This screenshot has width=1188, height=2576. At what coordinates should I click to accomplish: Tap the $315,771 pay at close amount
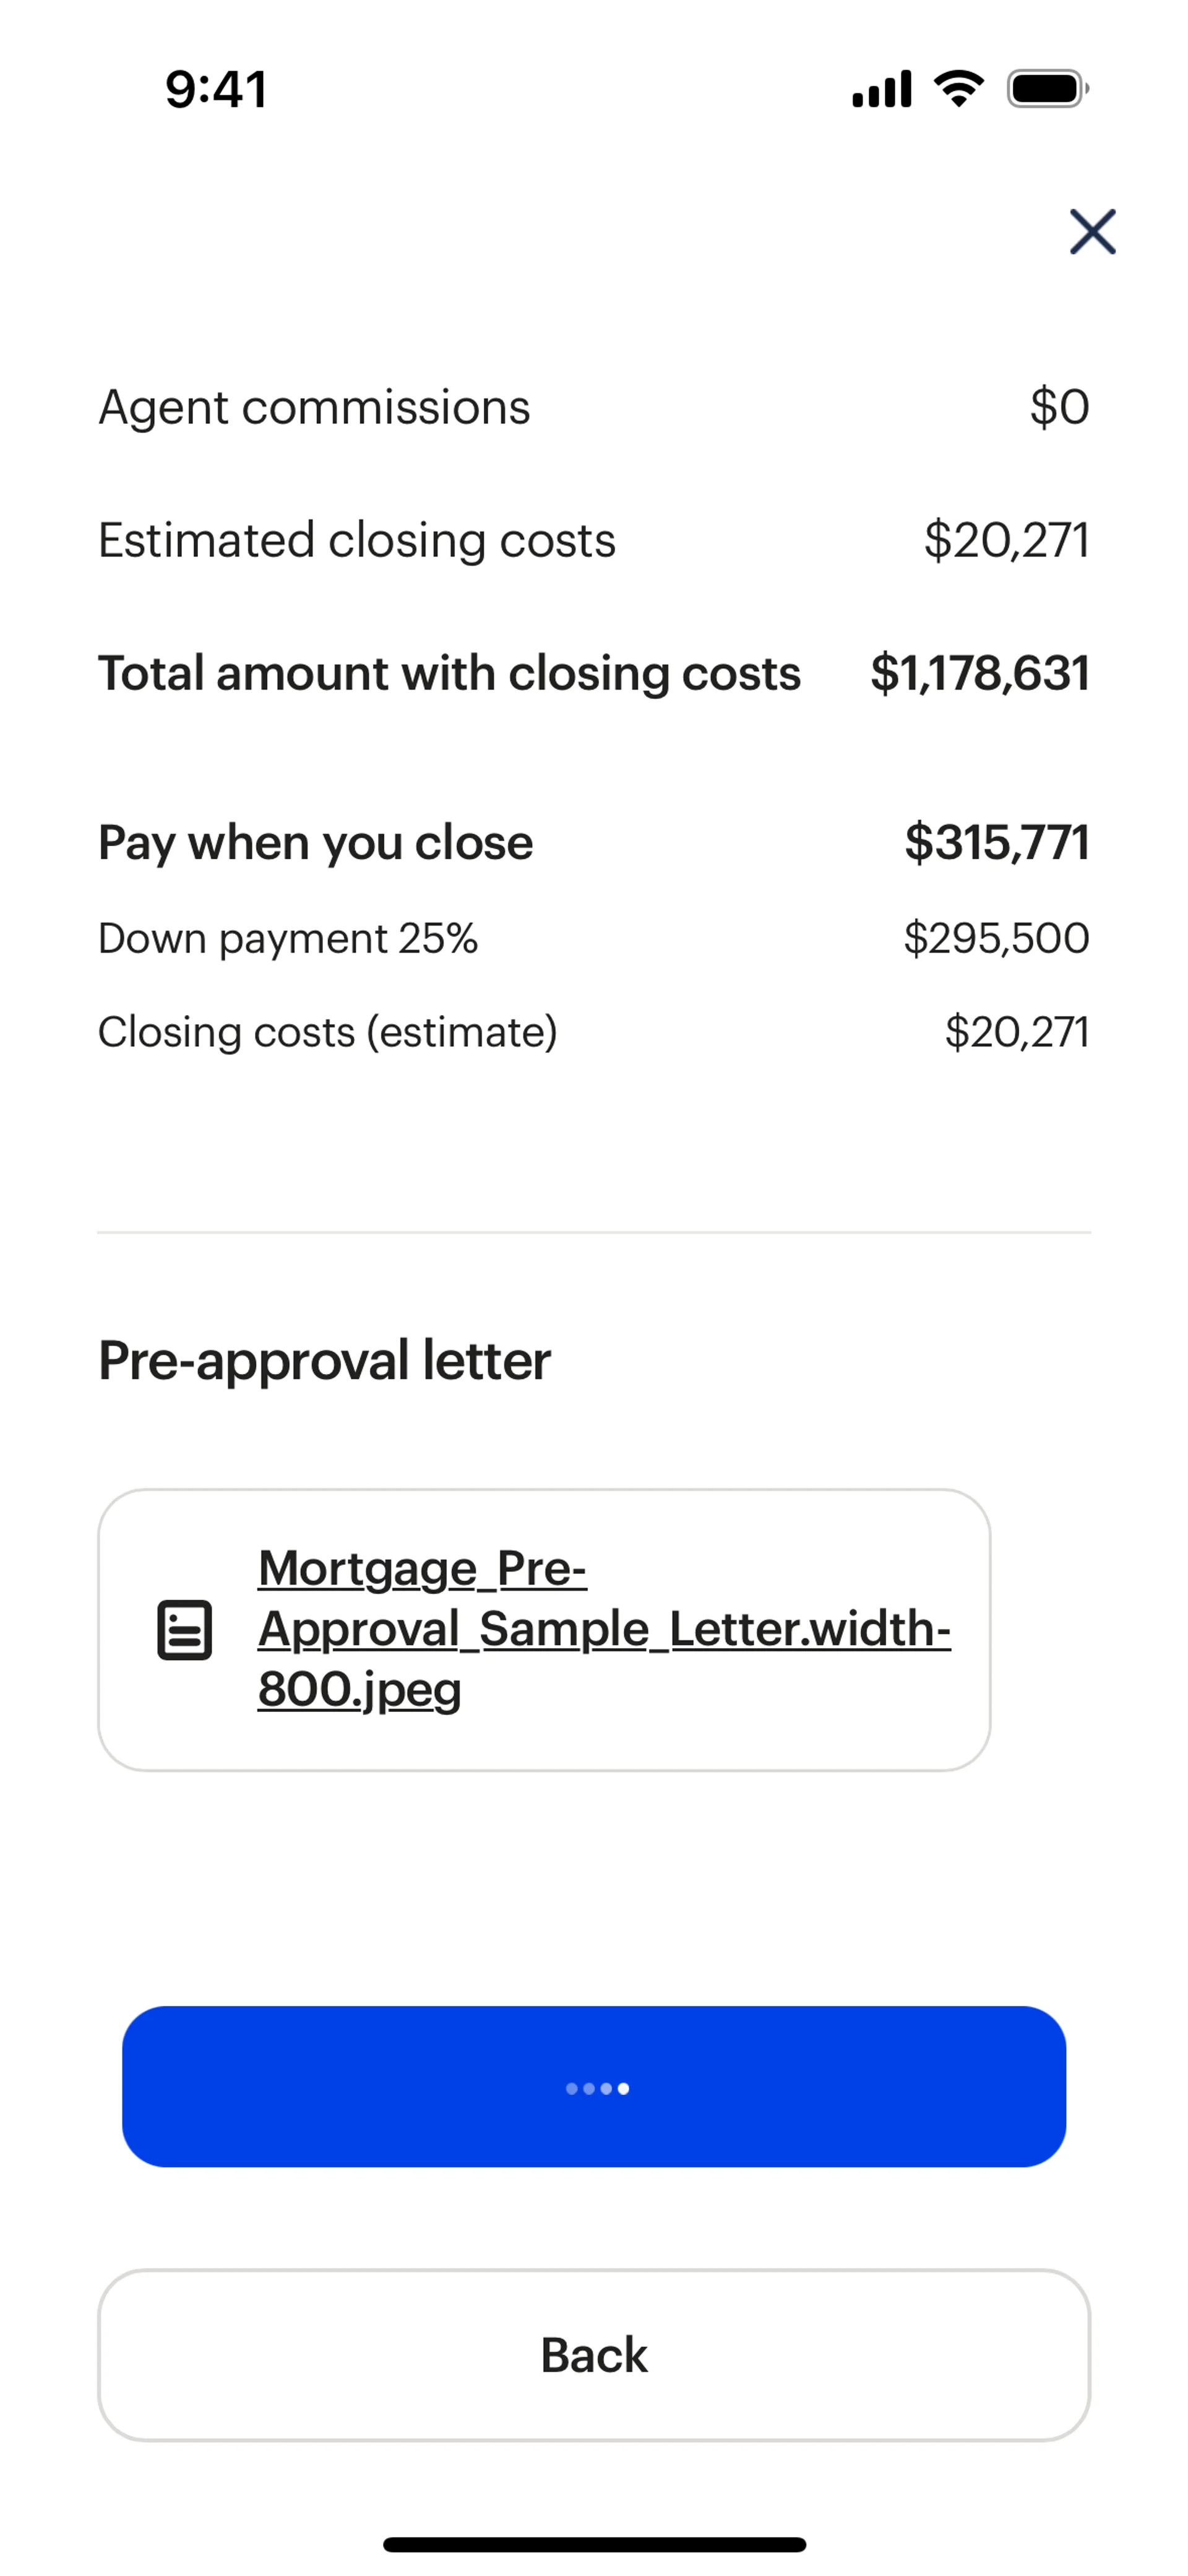click(996, 843)
